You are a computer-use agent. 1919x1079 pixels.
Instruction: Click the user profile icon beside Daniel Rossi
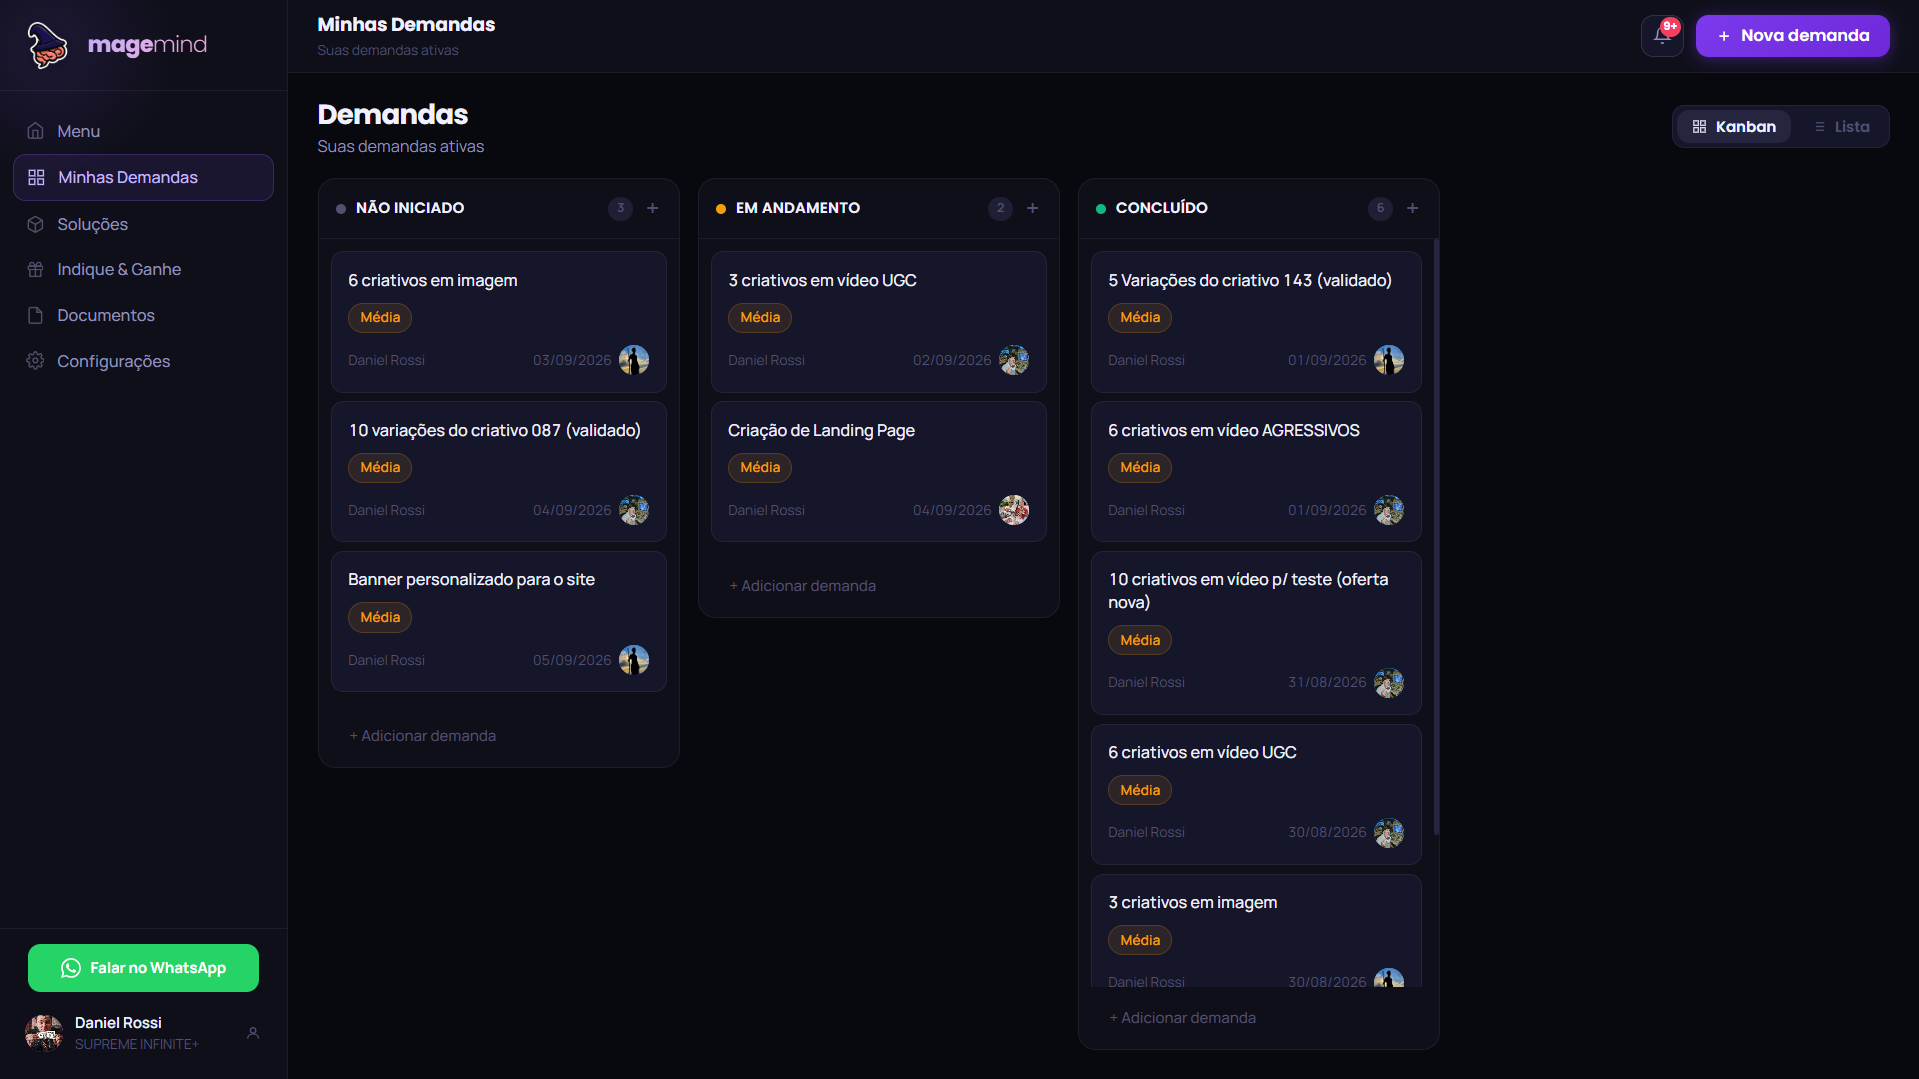point(253,1033)
